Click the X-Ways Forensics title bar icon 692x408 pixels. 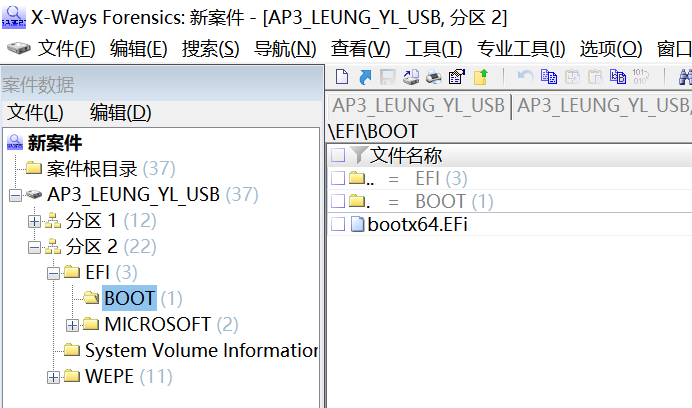point(14,18)
